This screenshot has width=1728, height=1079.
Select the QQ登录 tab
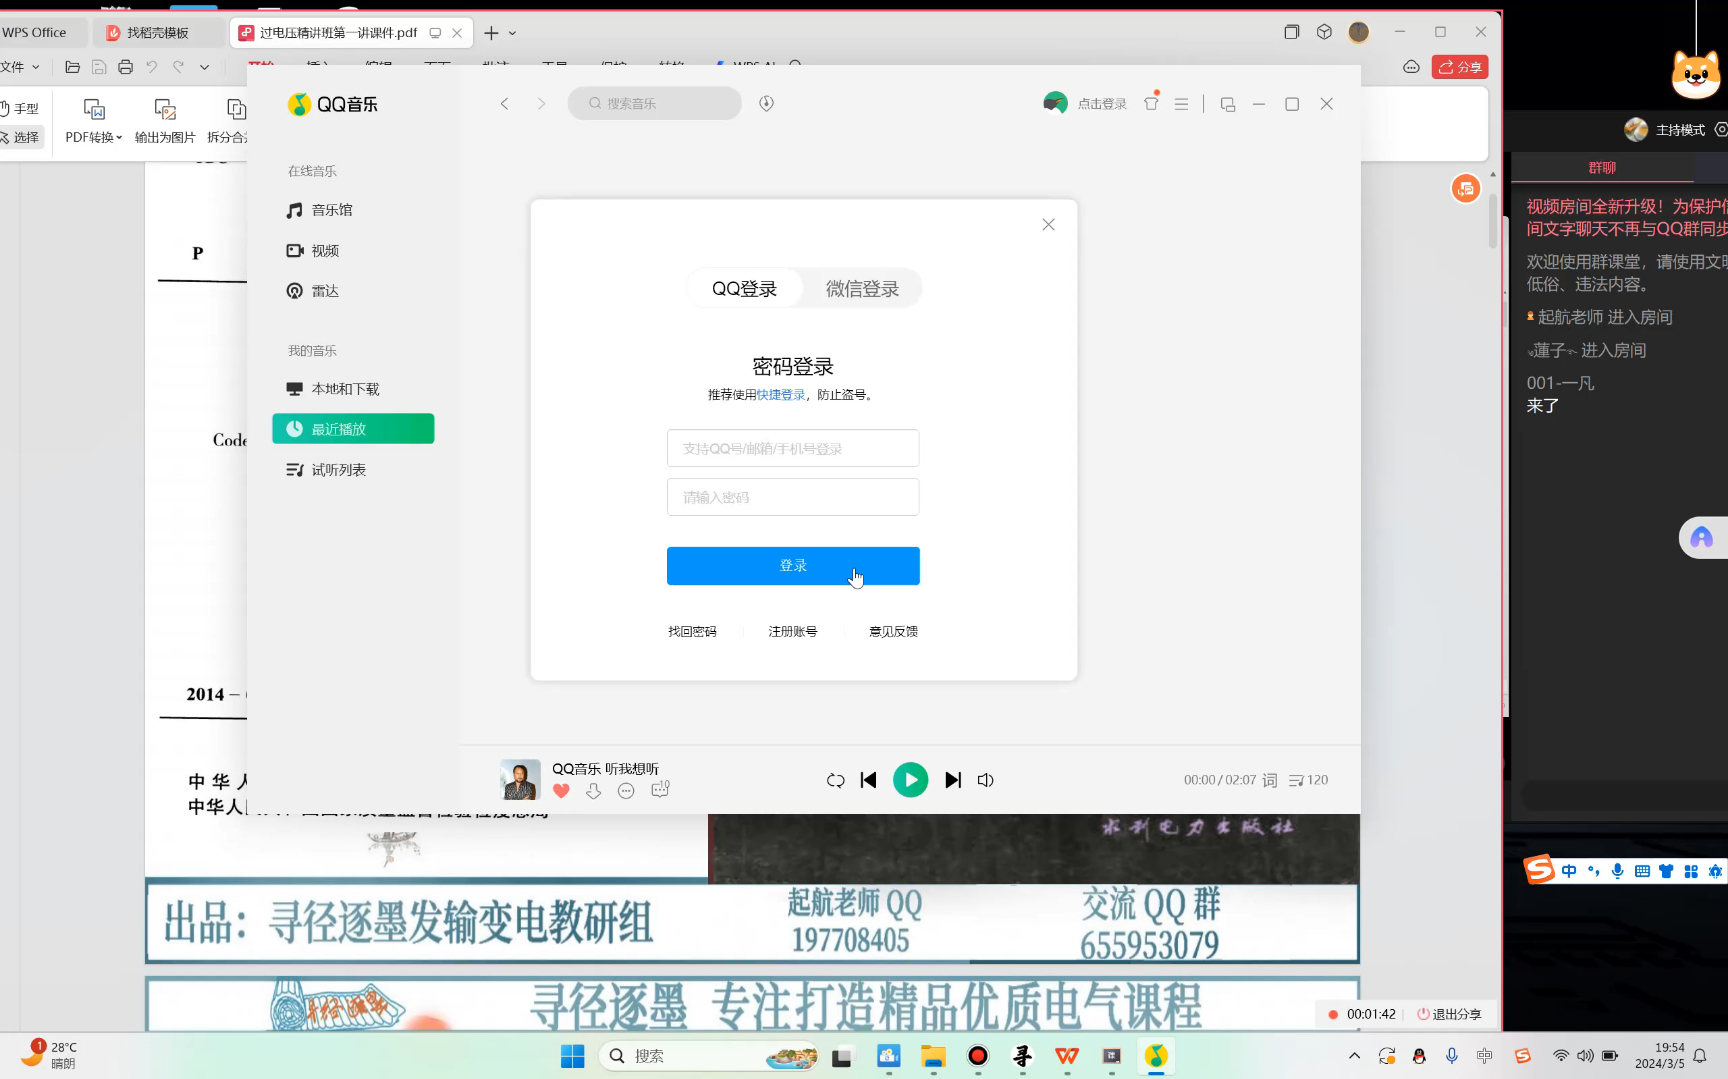click(744, 289)
